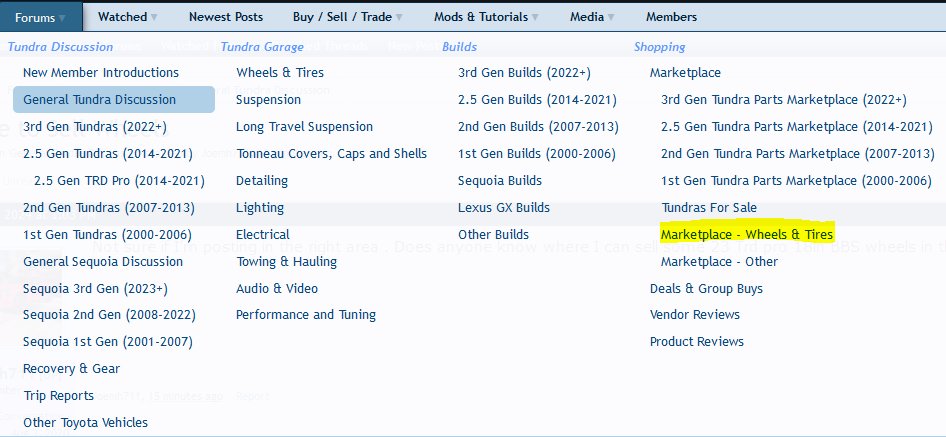
Task: Open 2.5 Gen Tundra Parts Marketplace
Action: [797, 126]
